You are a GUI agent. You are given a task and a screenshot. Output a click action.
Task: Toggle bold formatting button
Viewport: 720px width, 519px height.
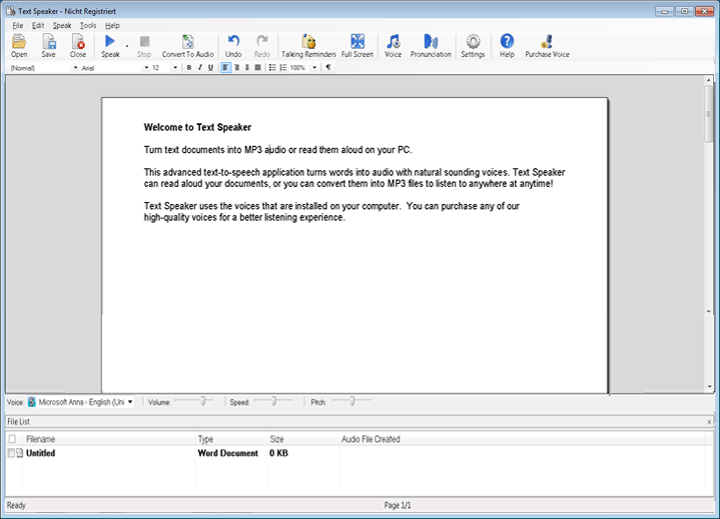(188, 68)
